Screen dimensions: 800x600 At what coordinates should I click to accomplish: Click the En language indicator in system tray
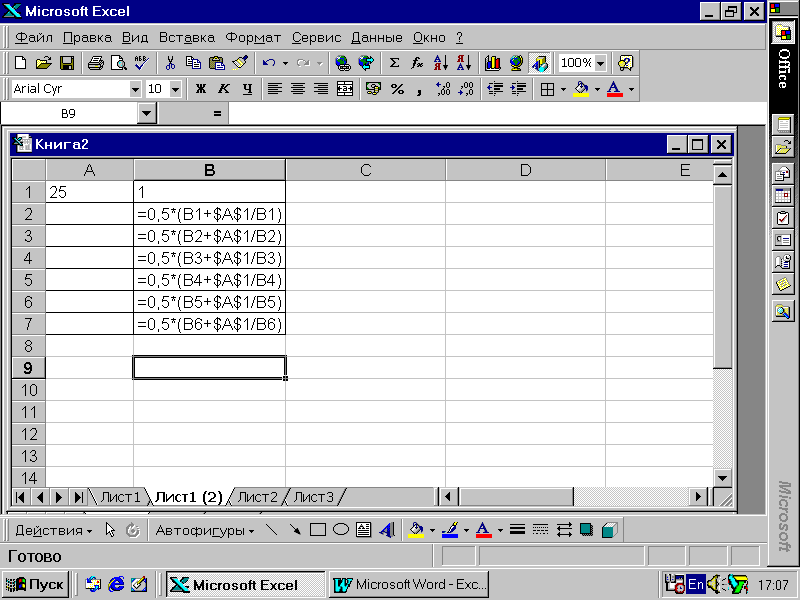pos(695,584)
